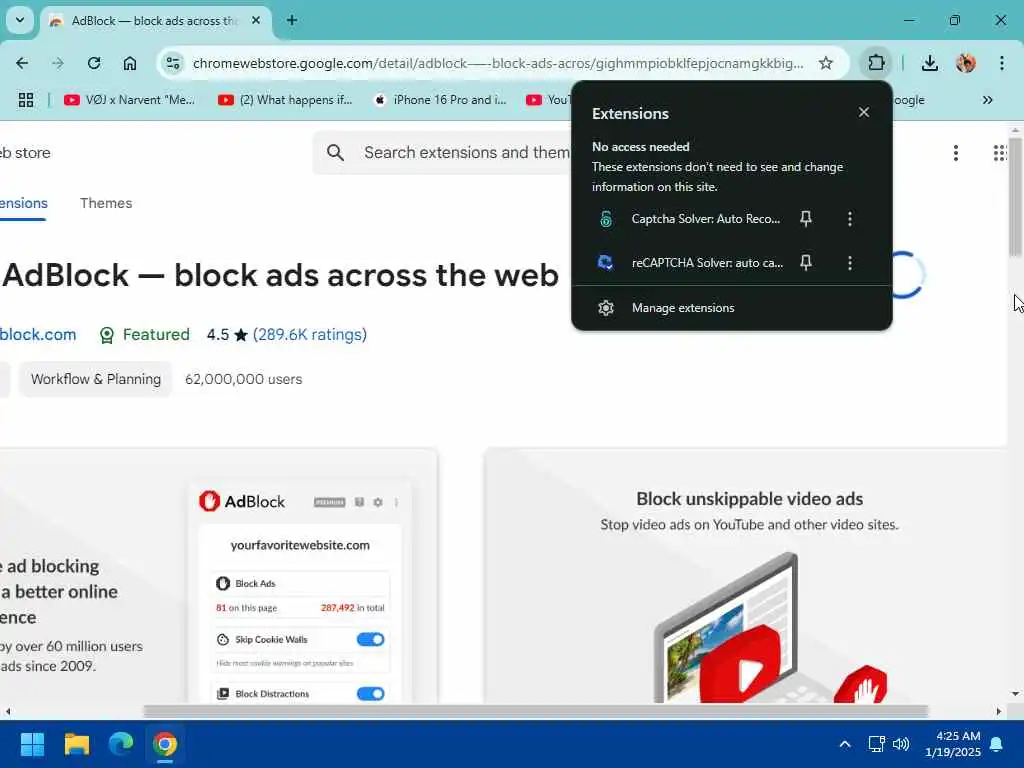The image size is (1024, 768).
Task: Go back to the previous page
Action: pyautogui.click(x=22, y=63)
